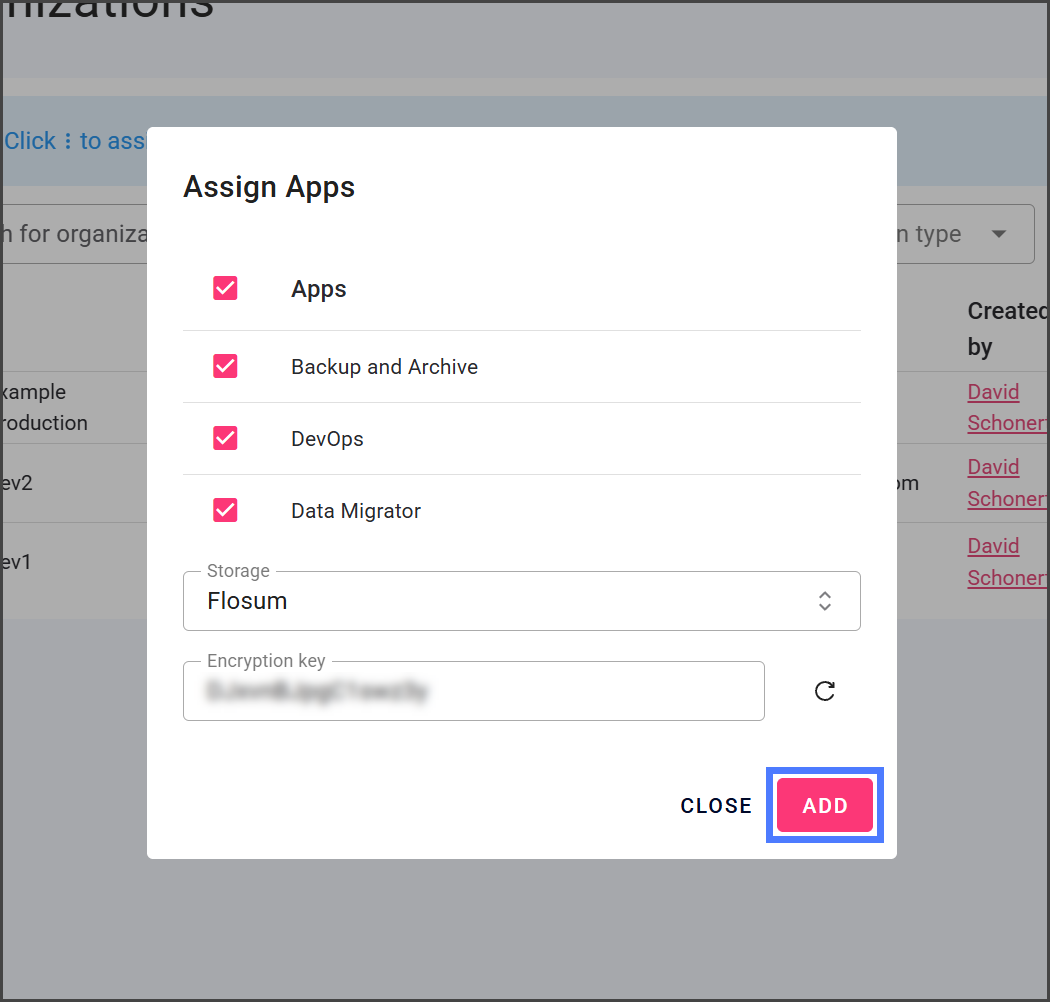1050x1002 pixels.
Task: Click the up-down arrows in Storage field
Action: (x=824, y=601)
